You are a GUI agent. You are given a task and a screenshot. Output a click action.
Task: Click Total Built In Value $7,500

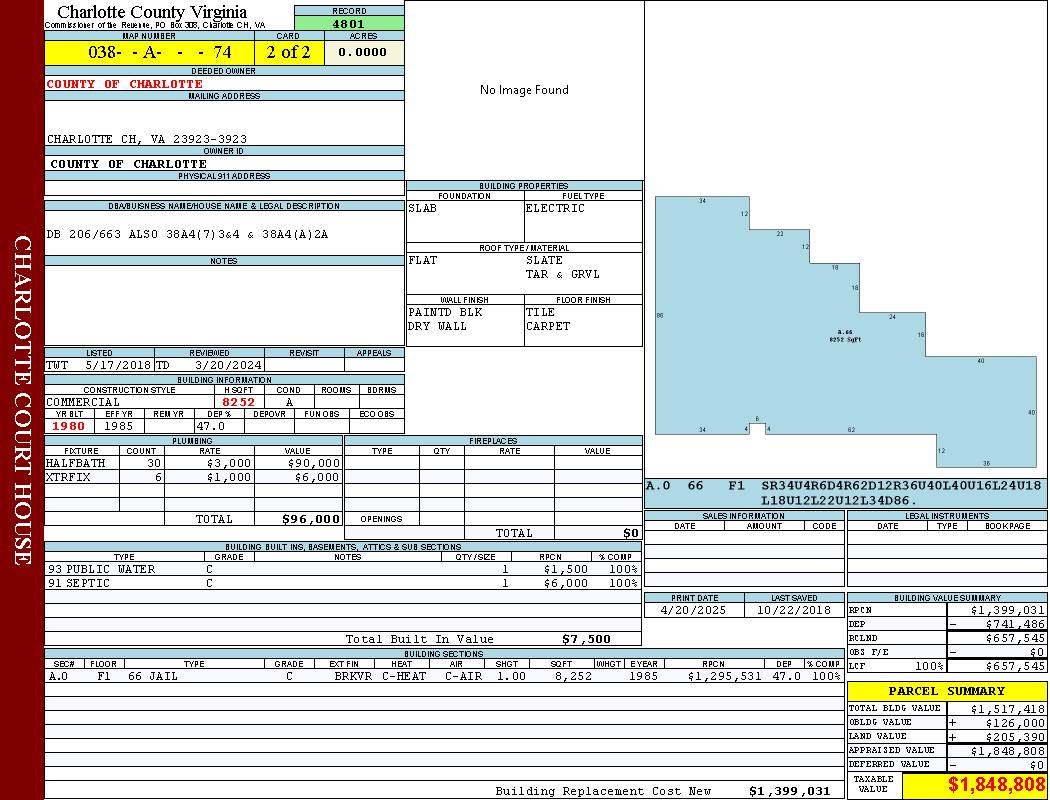click(x=586, y=639)
